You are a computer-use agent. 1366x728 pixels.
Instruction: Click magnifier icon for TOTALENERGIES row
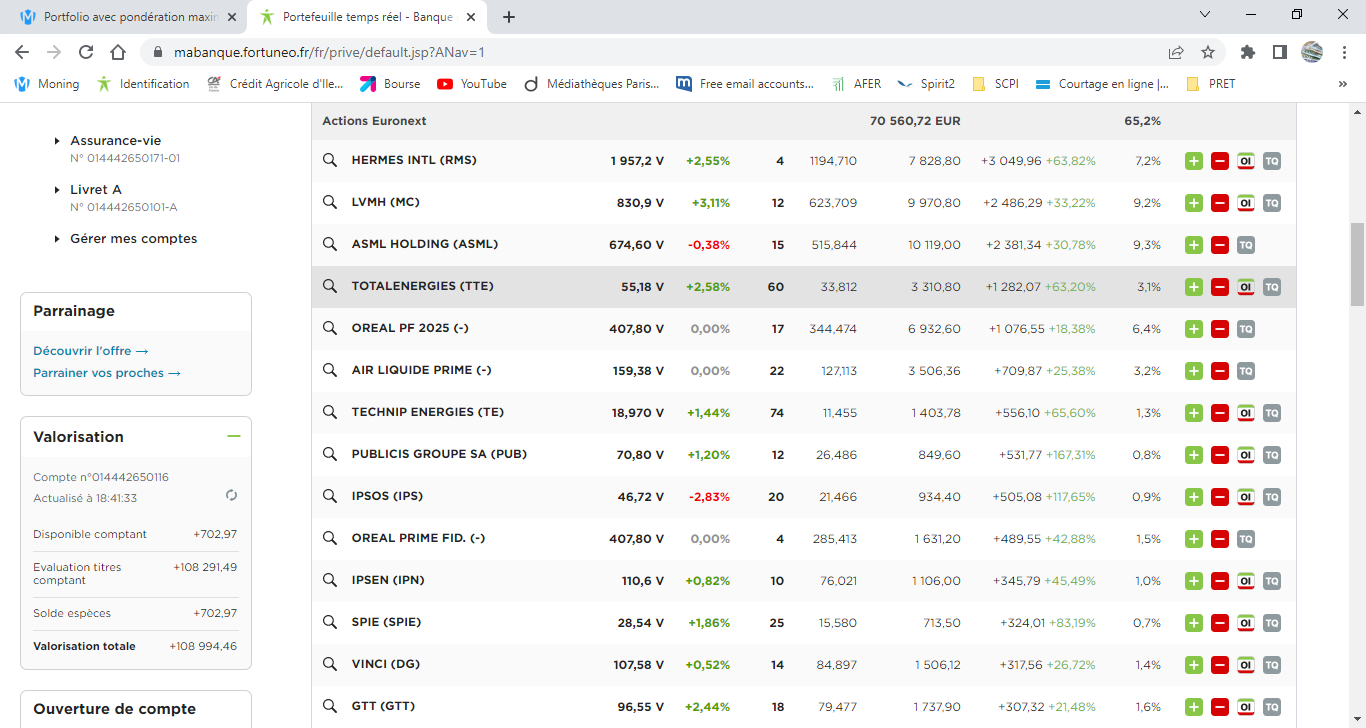tap(330, 286)
